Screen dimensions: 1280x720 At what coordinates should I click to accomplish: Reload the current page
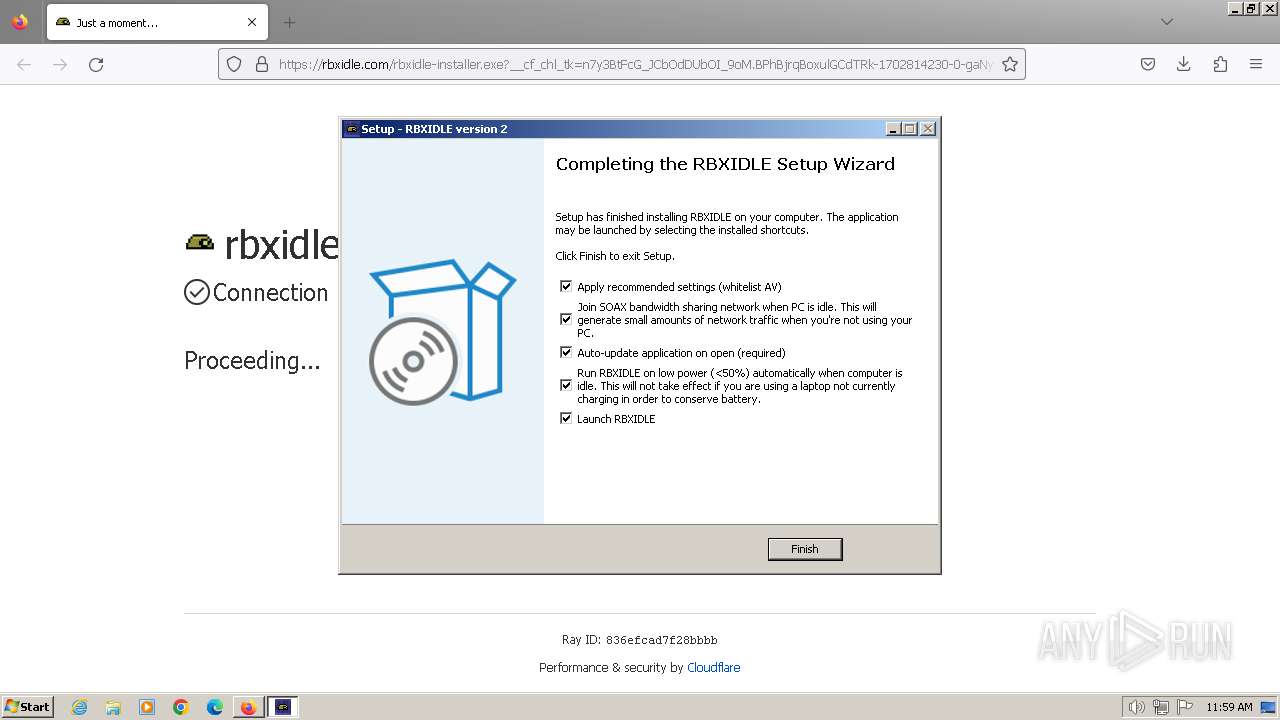tap(96, 64)
